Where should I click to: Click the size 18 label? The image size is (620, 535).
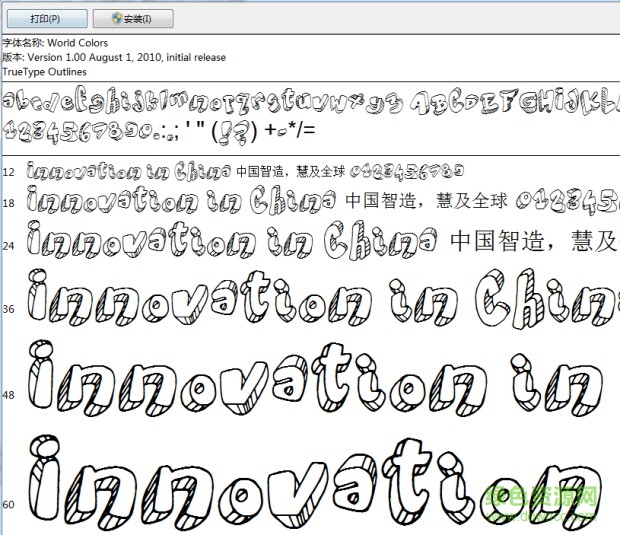pyautogui.click(x=8, y=203)
